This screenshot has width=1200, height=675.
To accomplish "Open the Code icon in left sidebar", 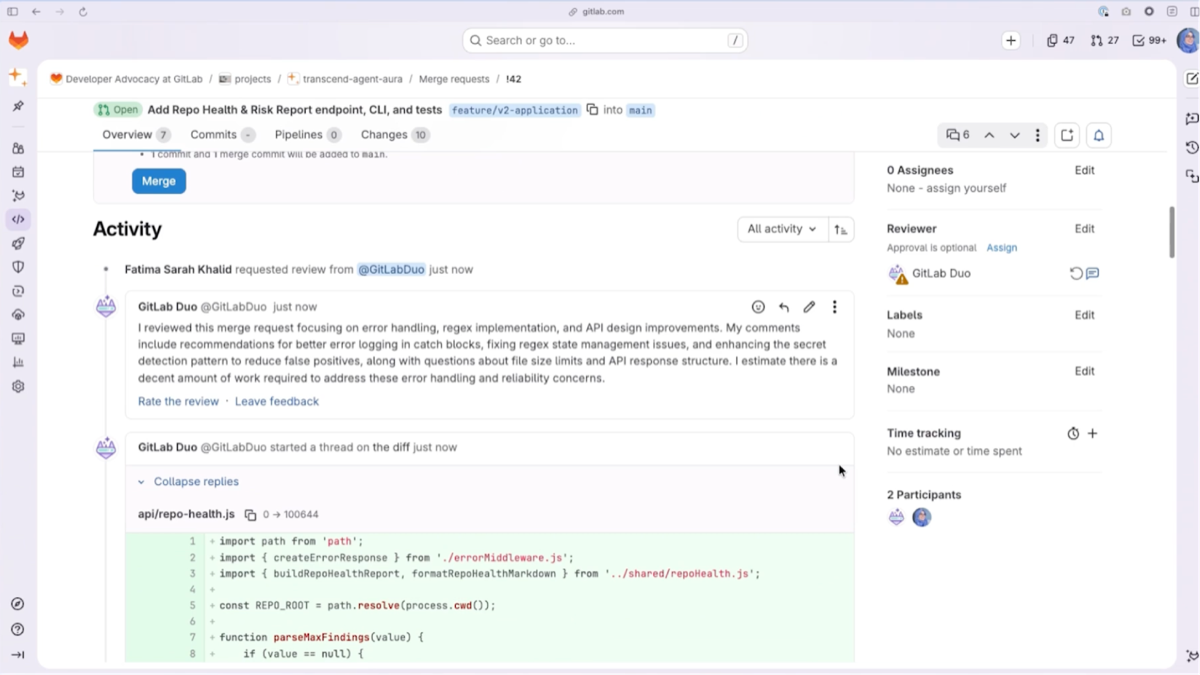I will click(x=17, y=219).
